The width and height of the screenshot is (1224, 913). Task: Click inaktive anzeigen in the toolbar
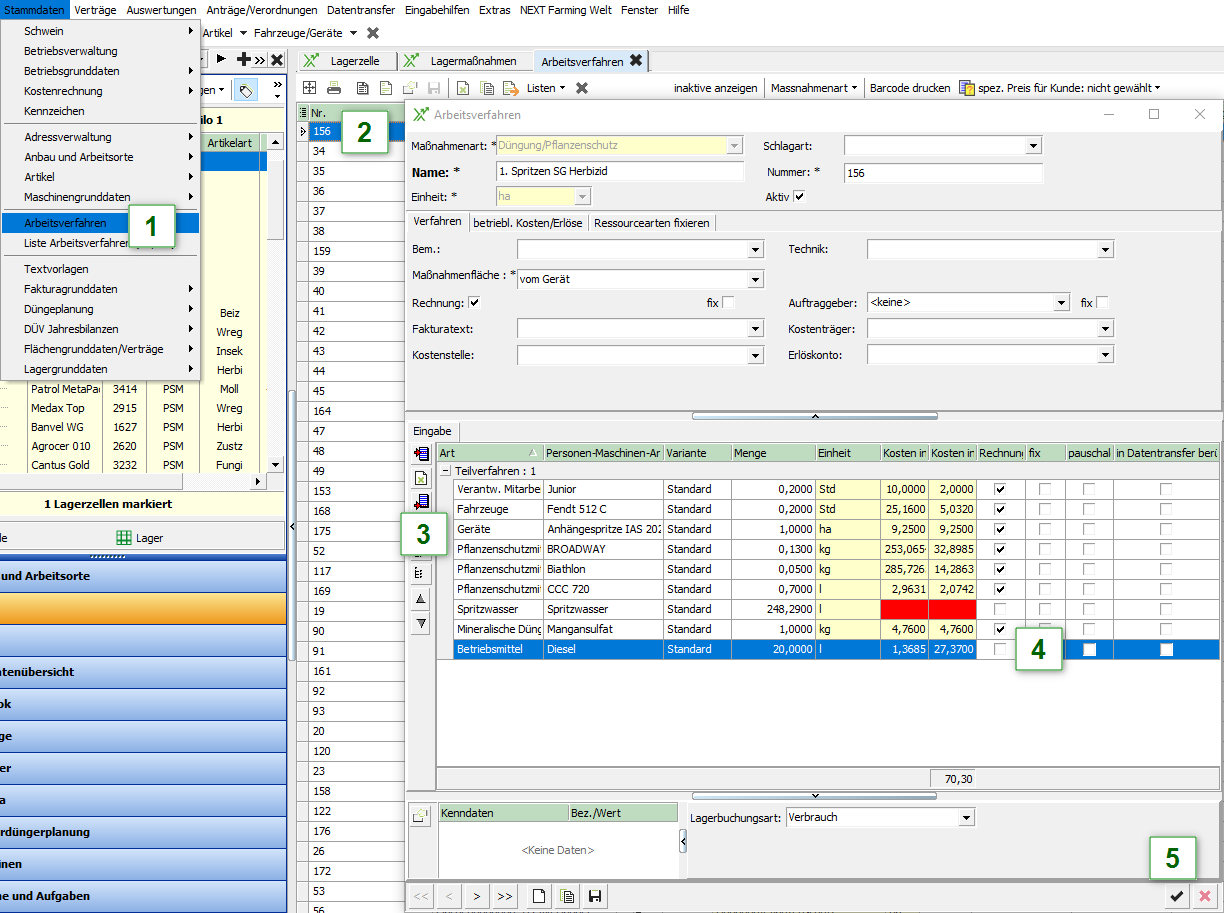(715, 88)
